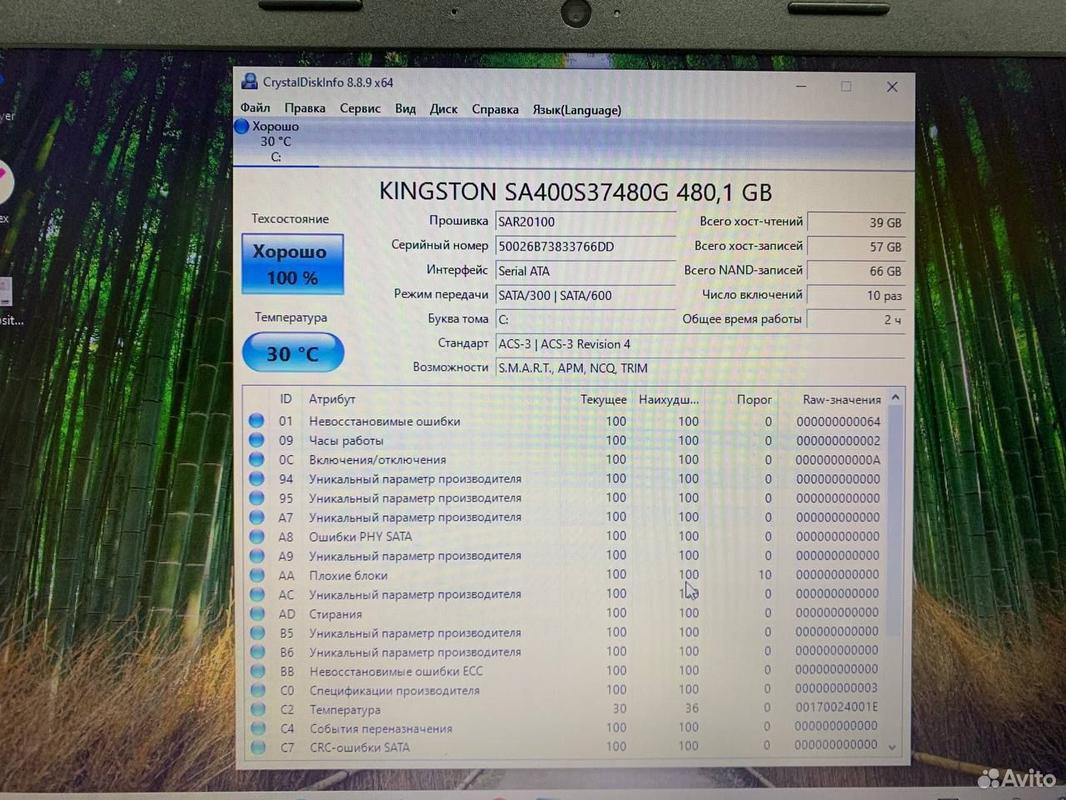Screen dimensions: 1066x800
Task: Click the status icon for Стирания row
Action: click(257, 614)
